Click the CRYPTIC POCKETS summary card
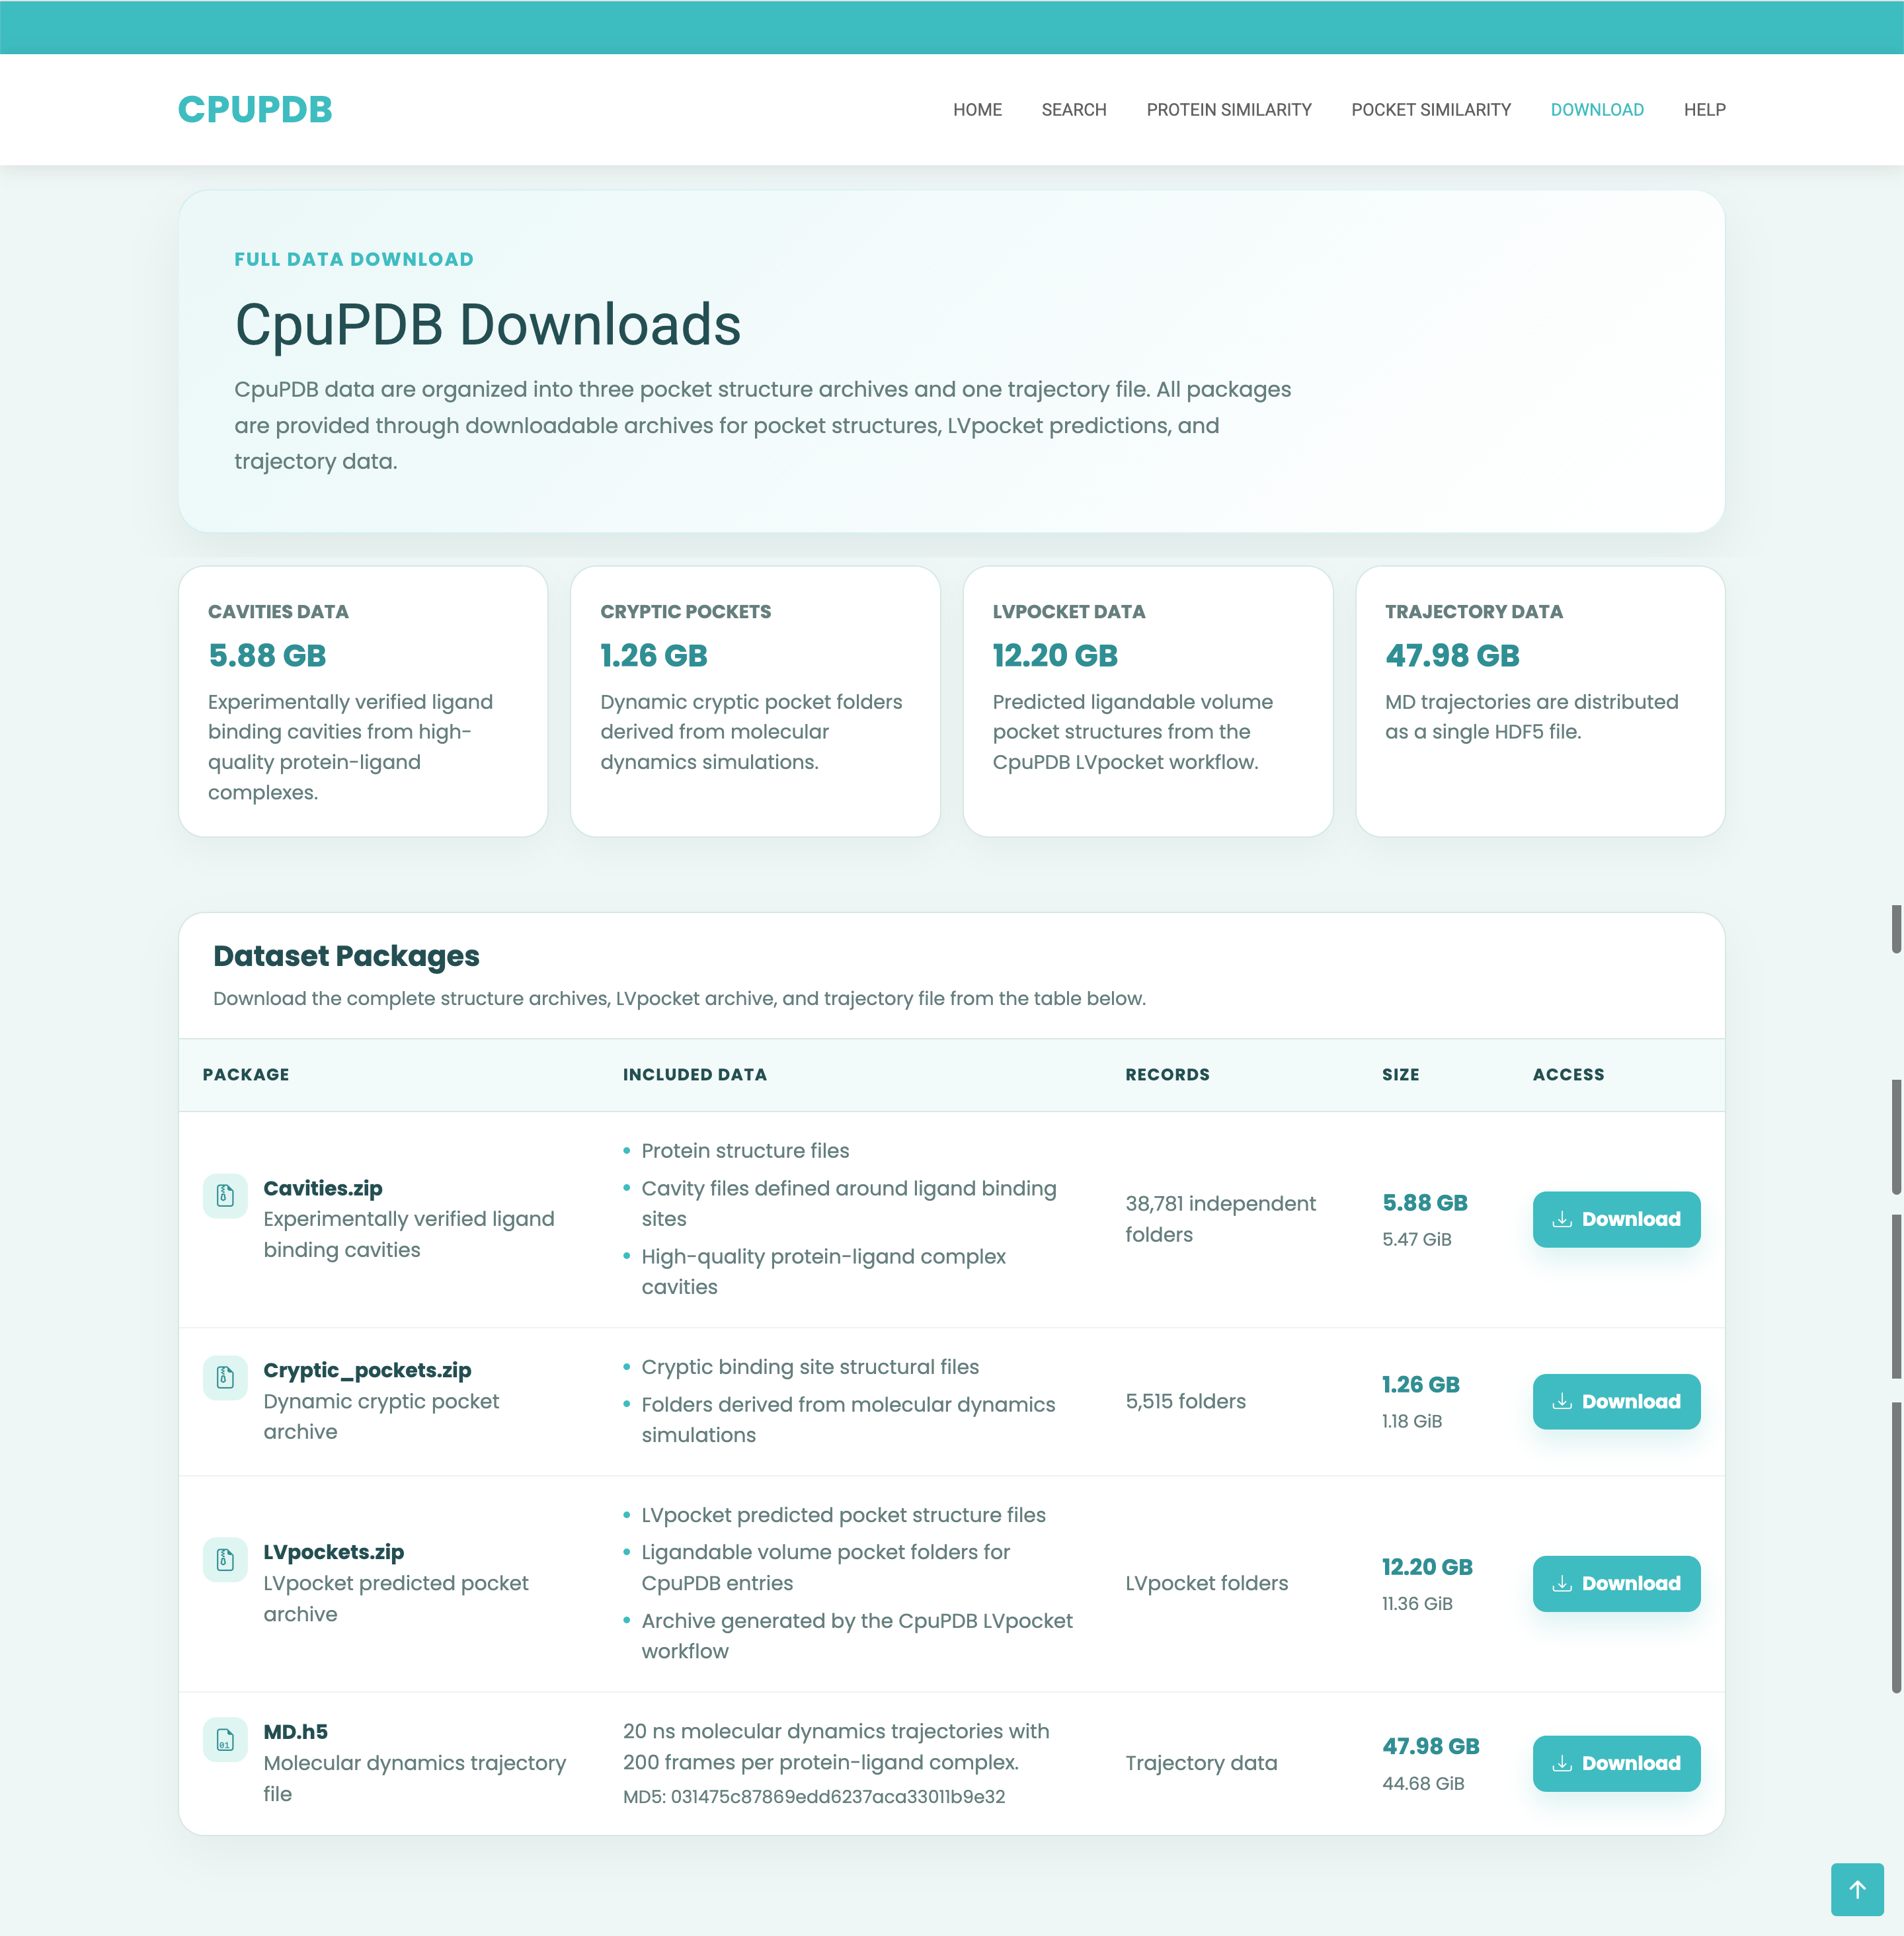This screenshot has width=1904, height=1936. pos(755,701)
